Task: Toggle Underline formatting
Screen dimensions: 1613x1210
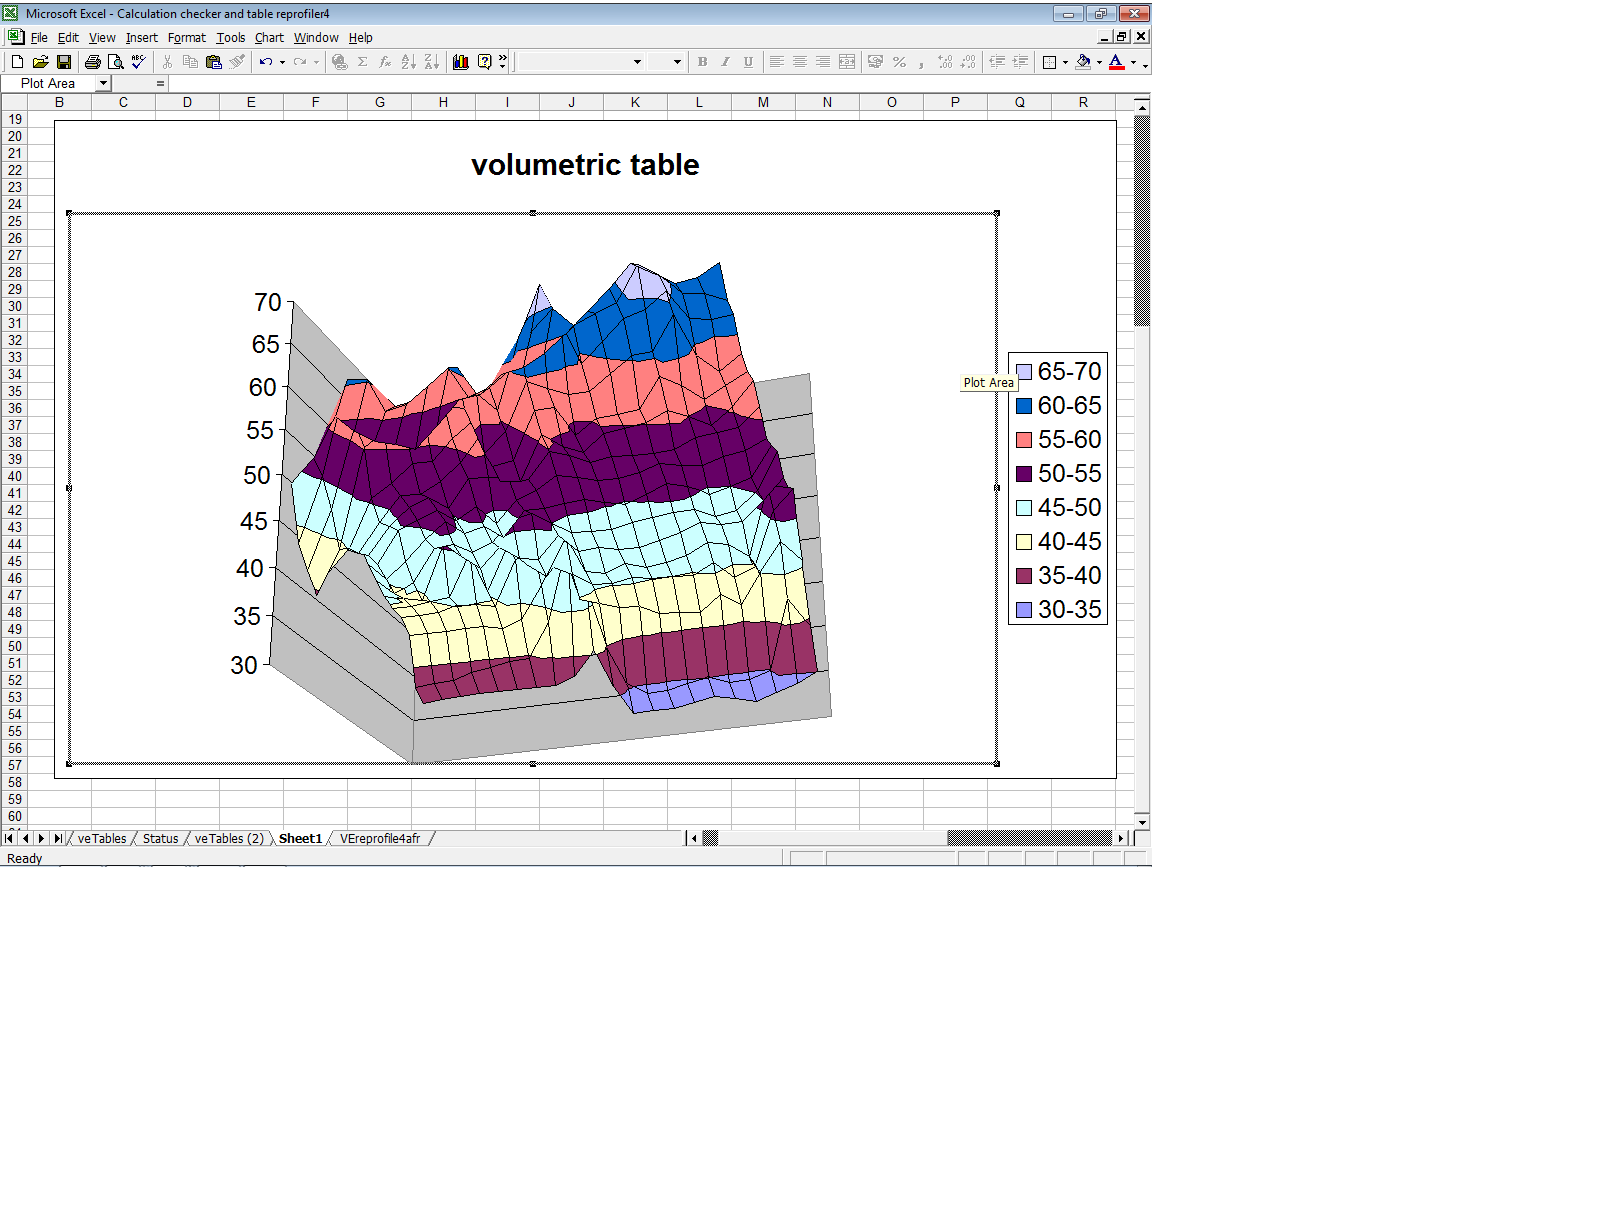Action: (x=749, y=62)
